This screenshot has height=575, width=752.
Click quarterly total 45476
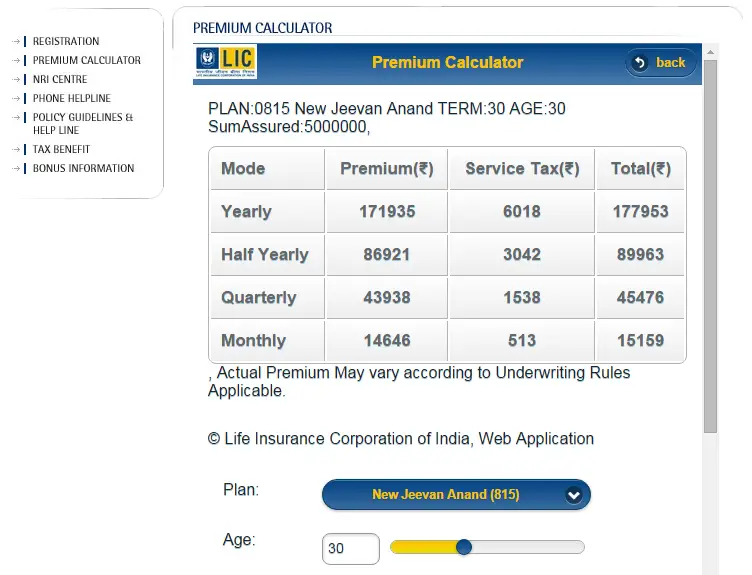tap(640, 297)
